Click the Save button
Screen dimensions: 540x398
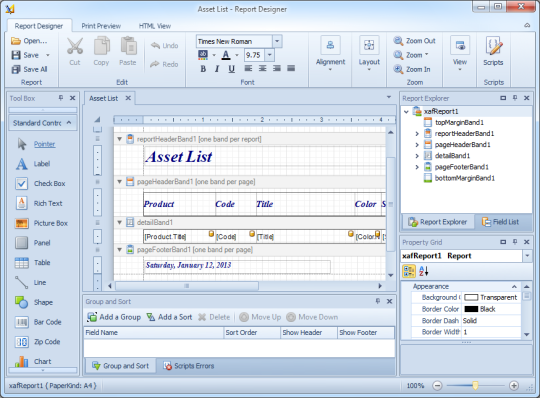point(26,55)
